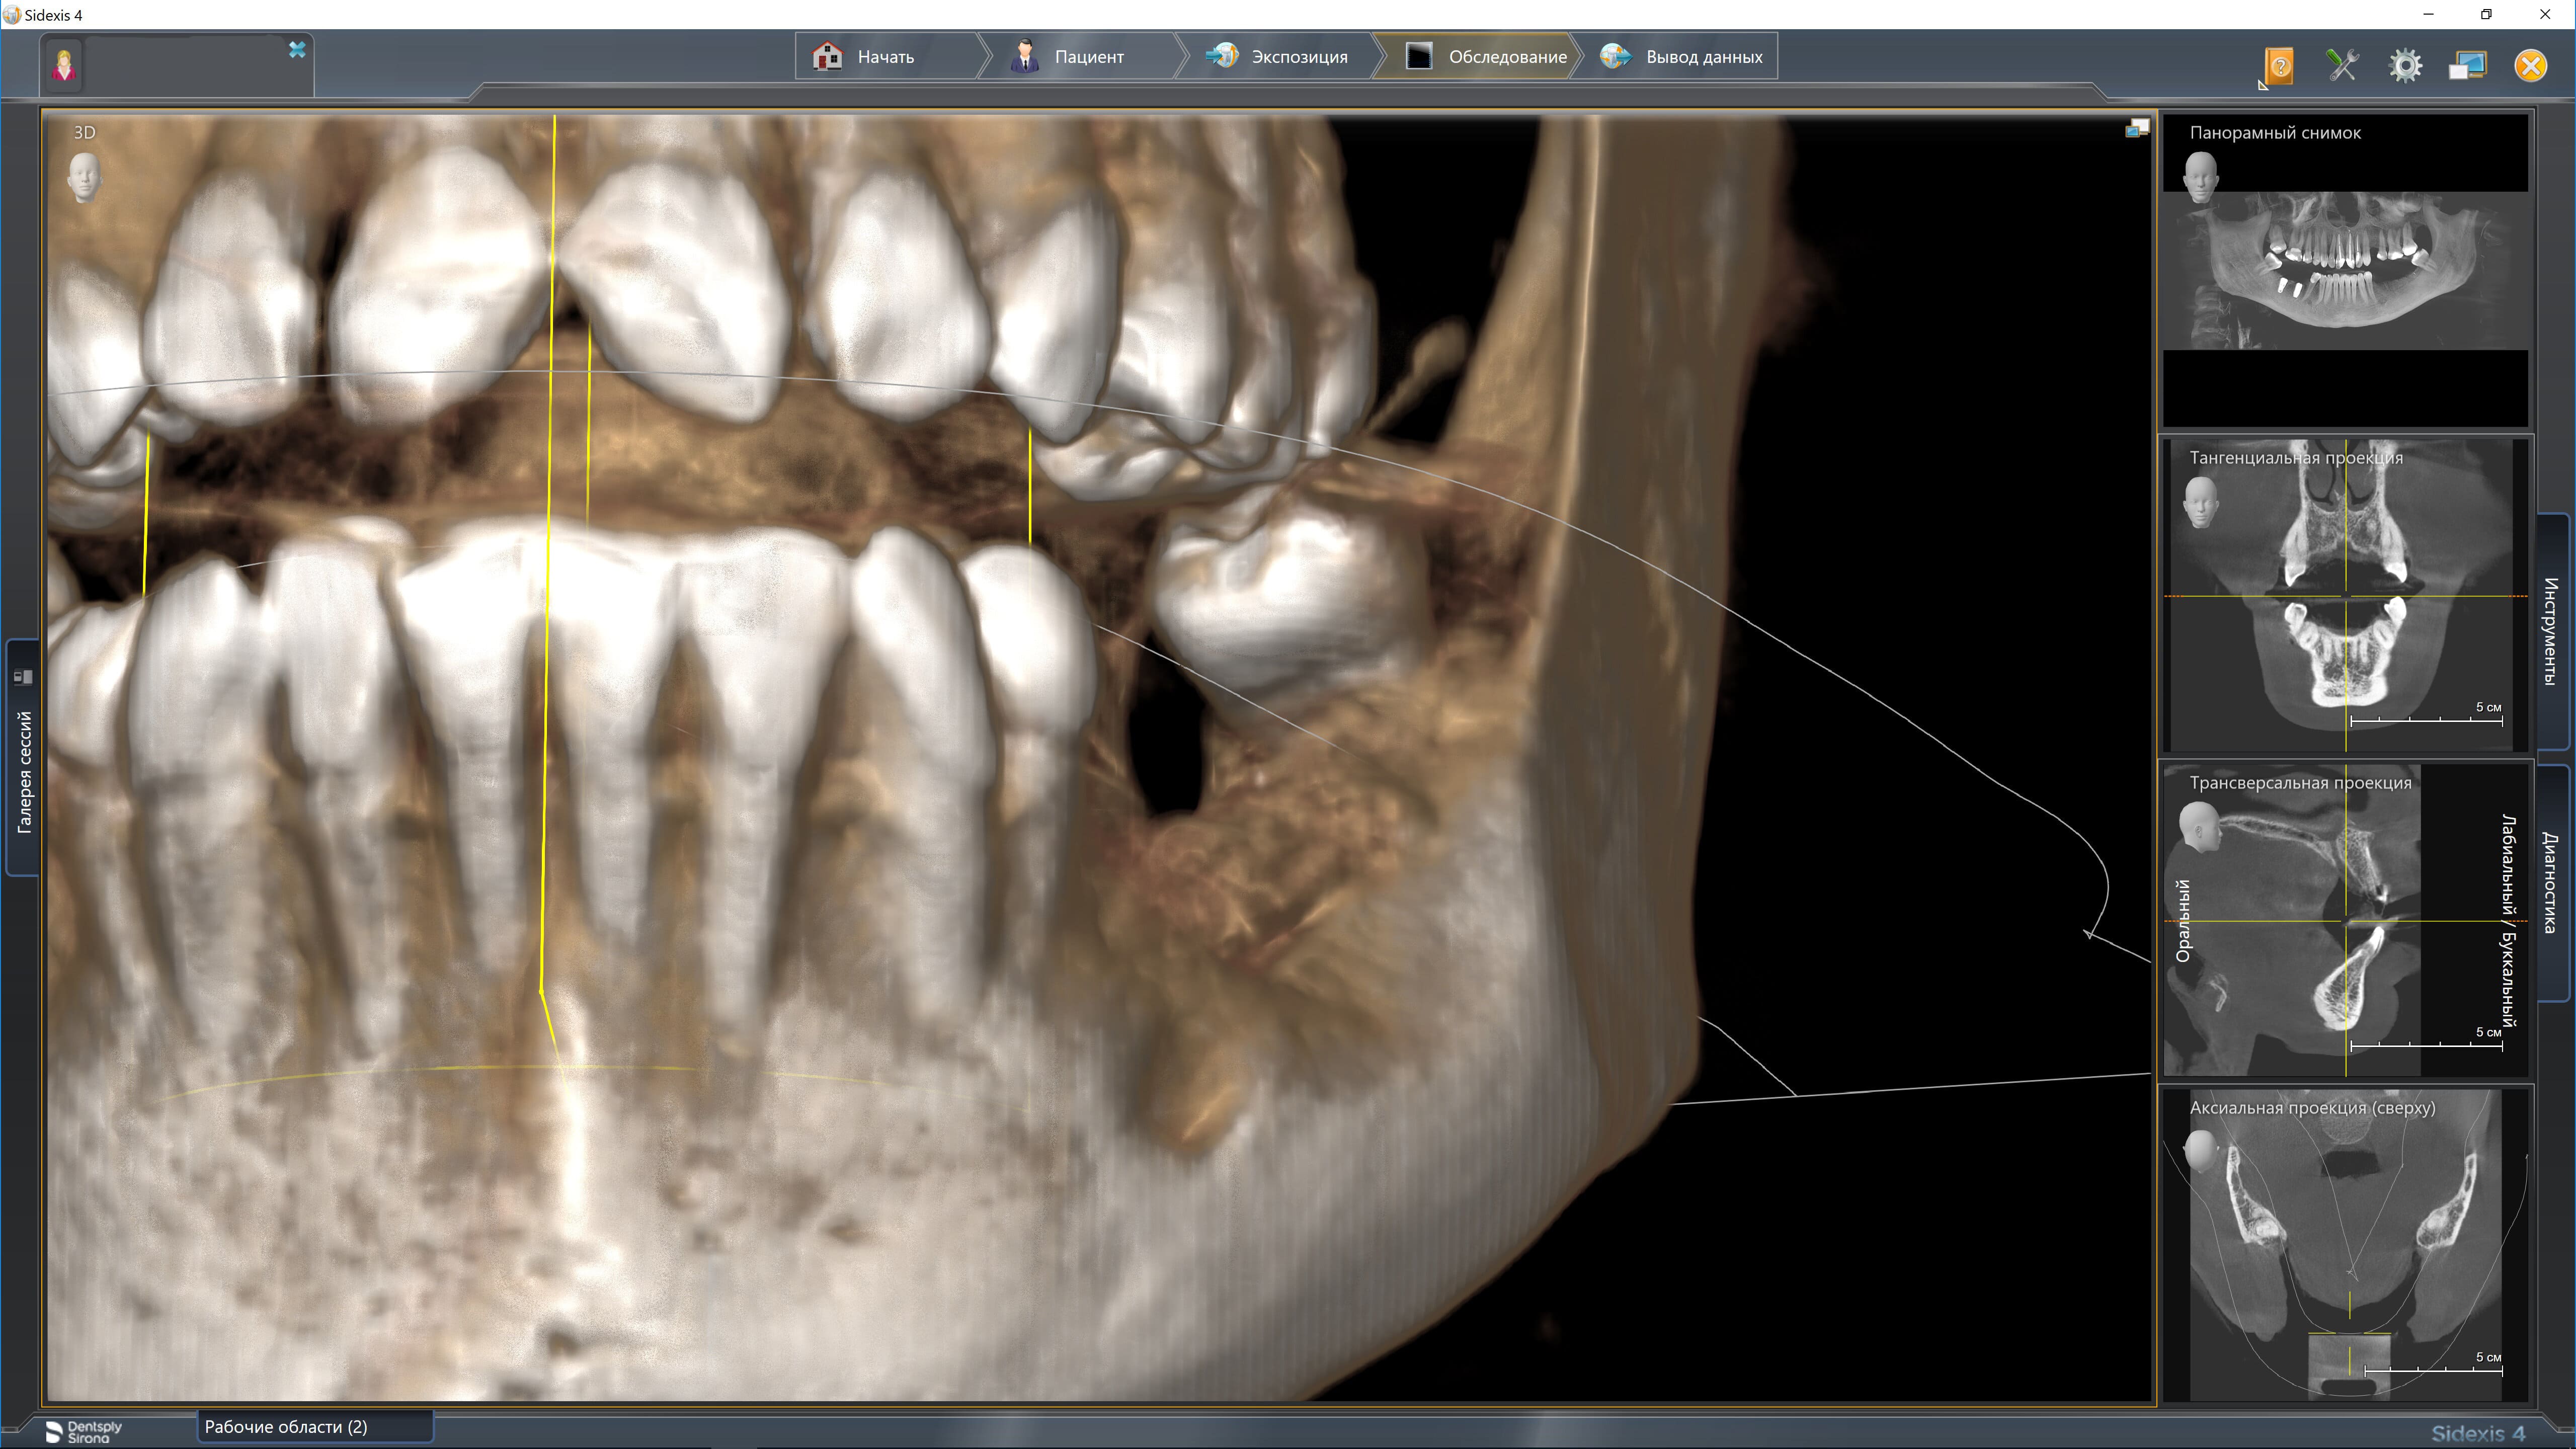Click the gallery icon on Галерея сессий tab
The height and width of the screenshot is (1449, 2576).
click(x=24, y=677)
